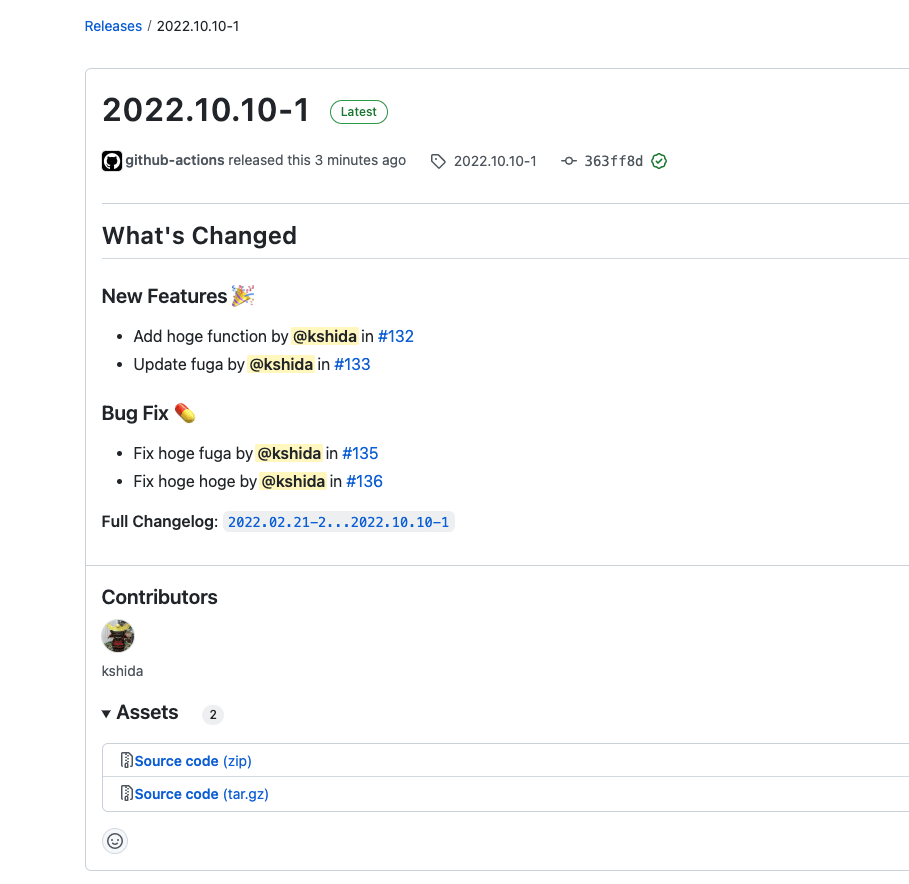Image resolution: width=909 pixels, height=884 pixels.
Task: Click the Contributors heading
Action: (x=159, y=597)
